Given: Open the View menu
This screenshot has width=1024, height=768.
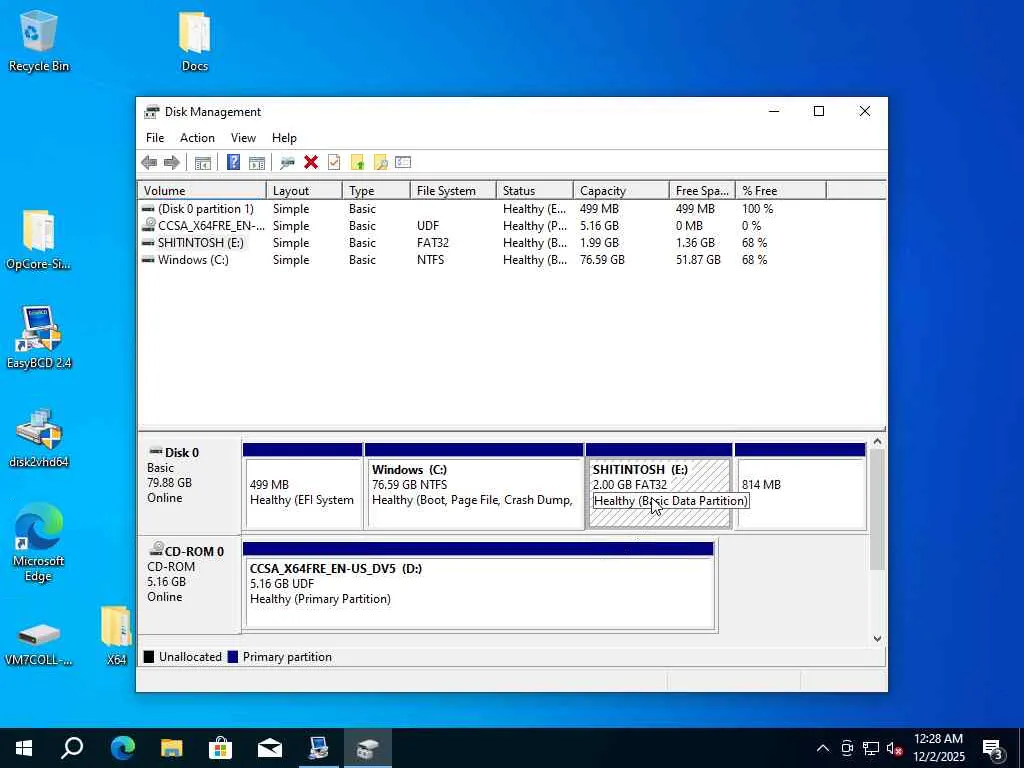Looking at the screenshot, I should (x=243, y=138).
